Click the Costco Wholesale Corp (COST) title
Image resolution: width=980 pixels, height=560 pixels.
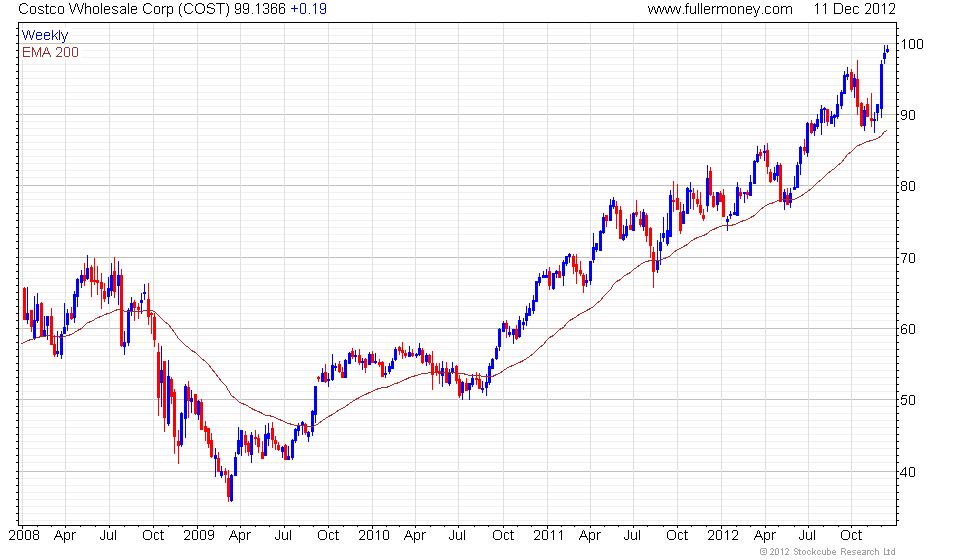coord(124,9)
